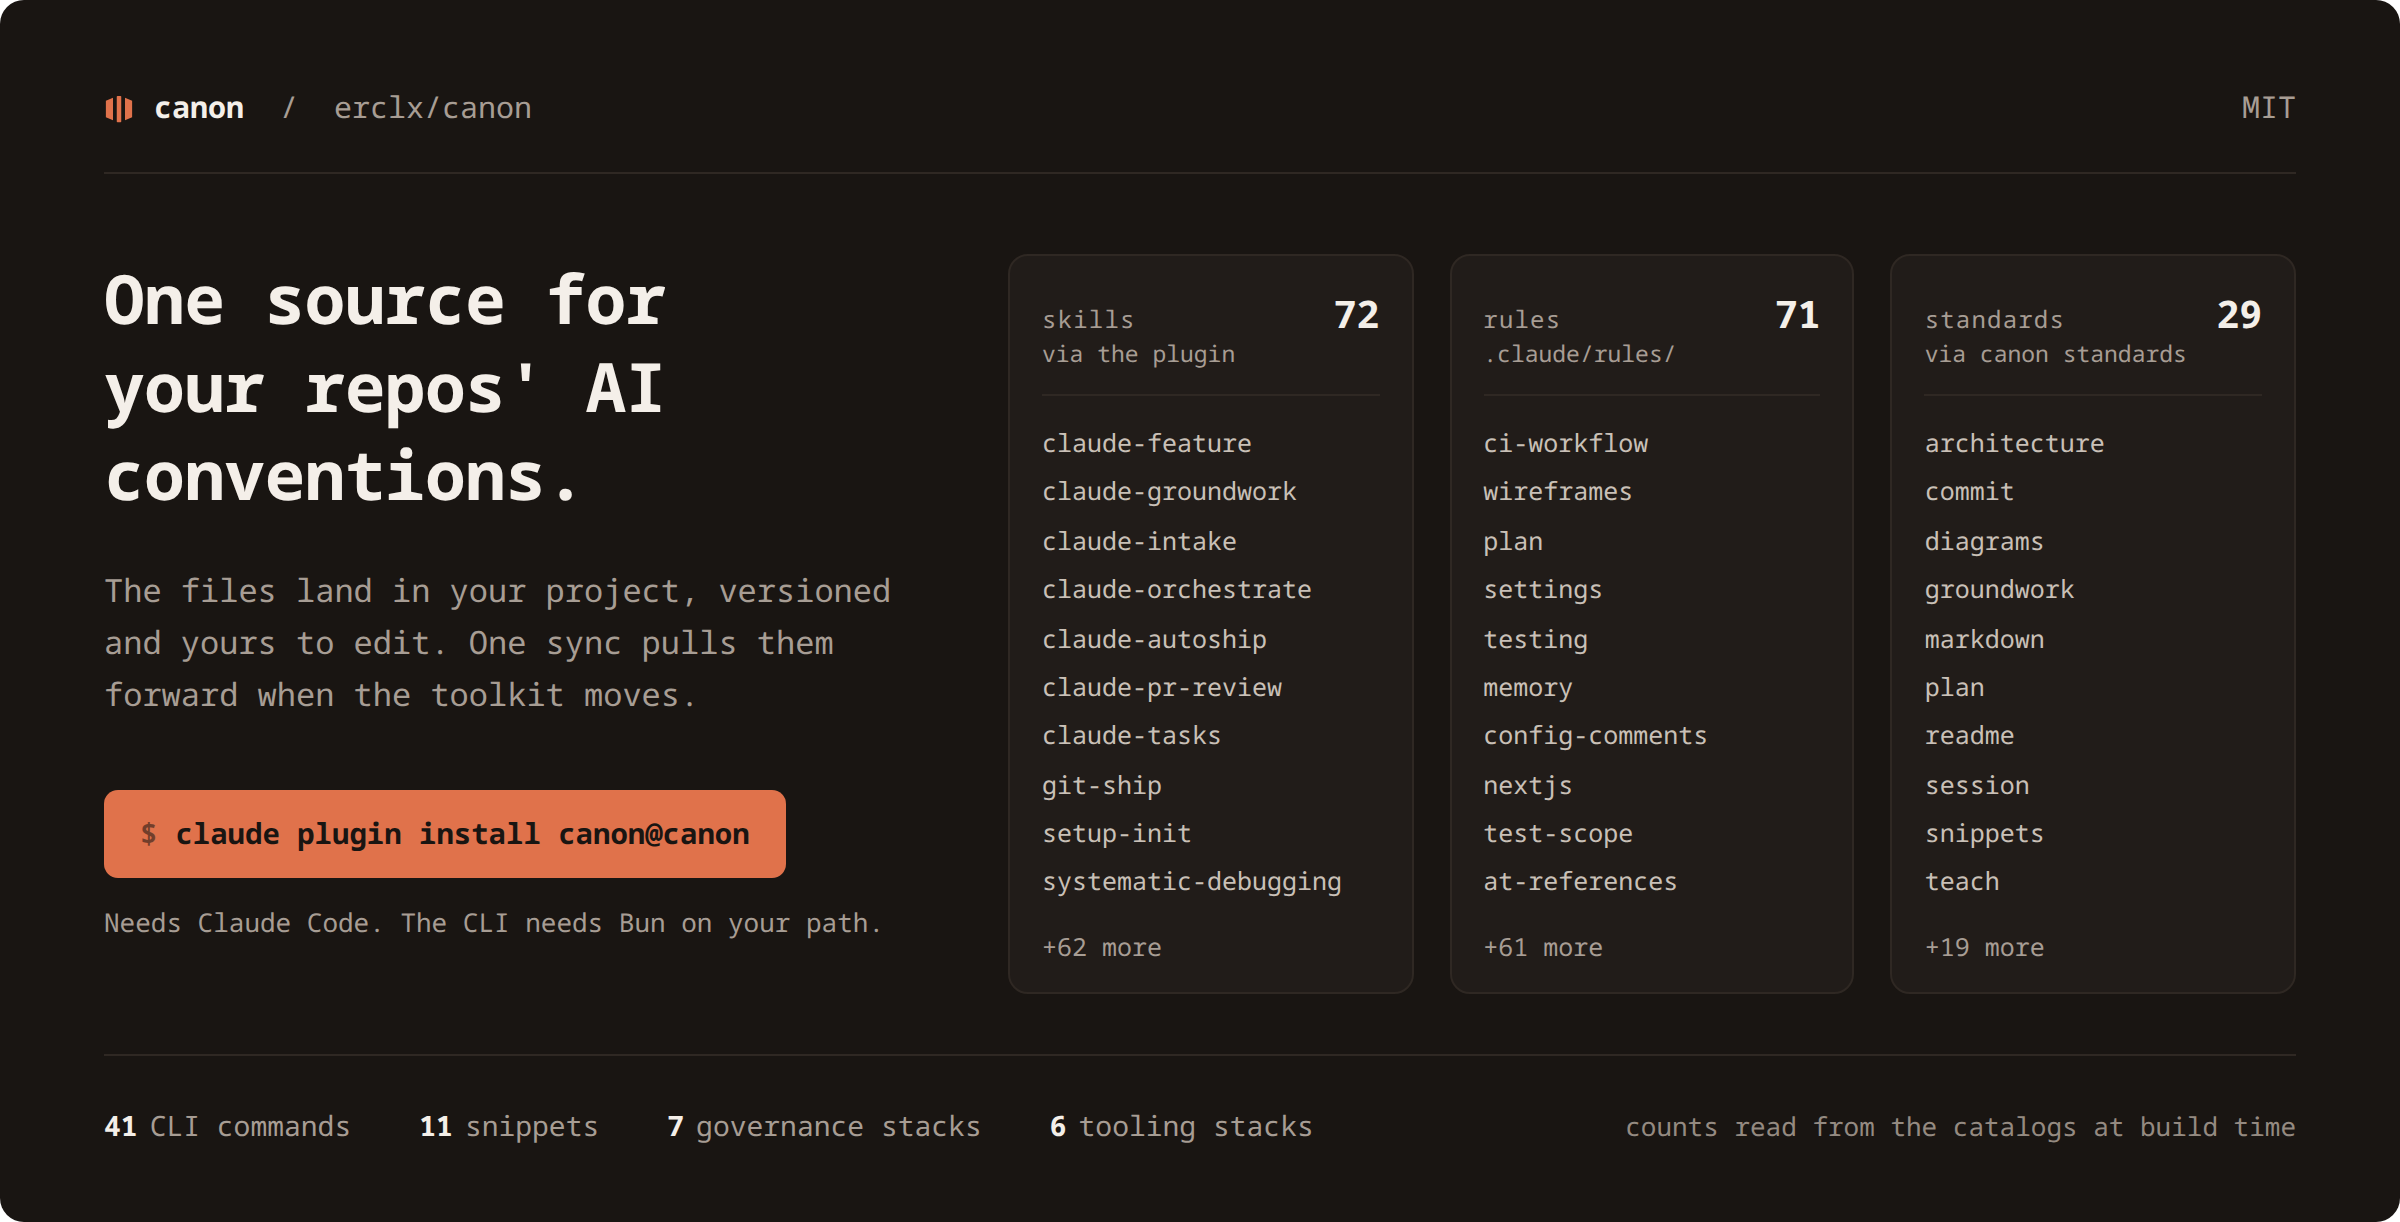The height and width of the screenshot is (1222, 2400).
Task: Select diagrams standard entry
Action: click(x=1984, y=541)
